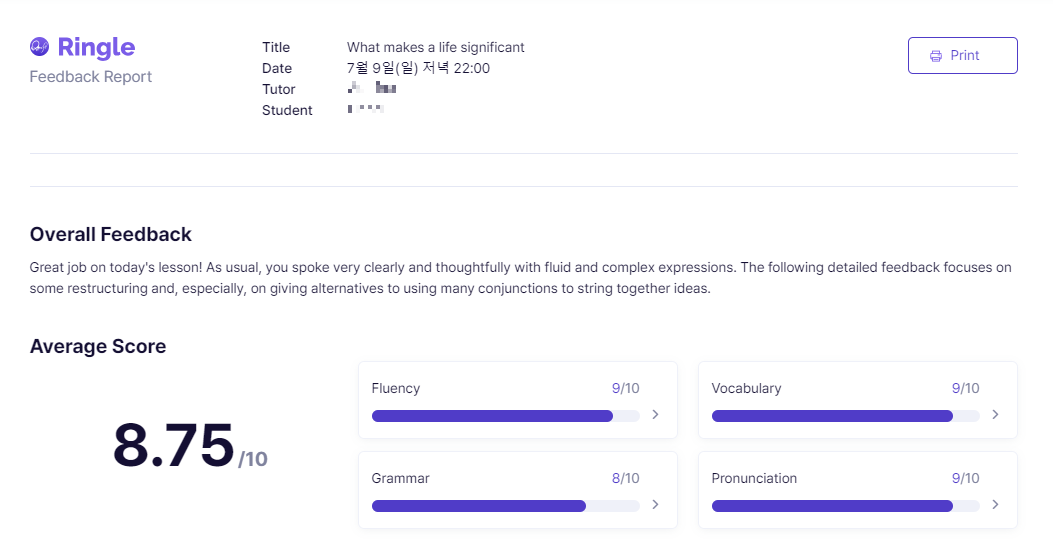Open Fluency details via chevron arrow
Image resolution: width=1053 pixels, height=545 pixels.
(x=655, y=415)
